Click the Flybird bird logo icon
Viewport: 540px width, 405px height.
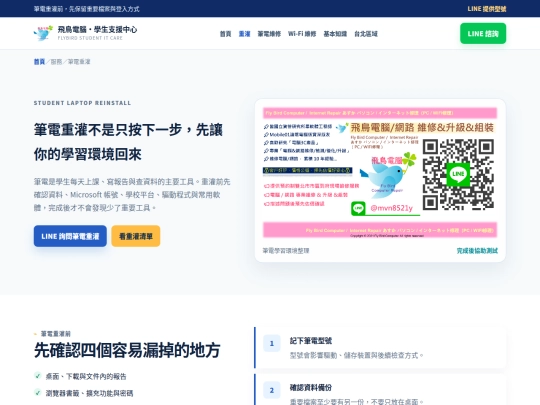43,33
